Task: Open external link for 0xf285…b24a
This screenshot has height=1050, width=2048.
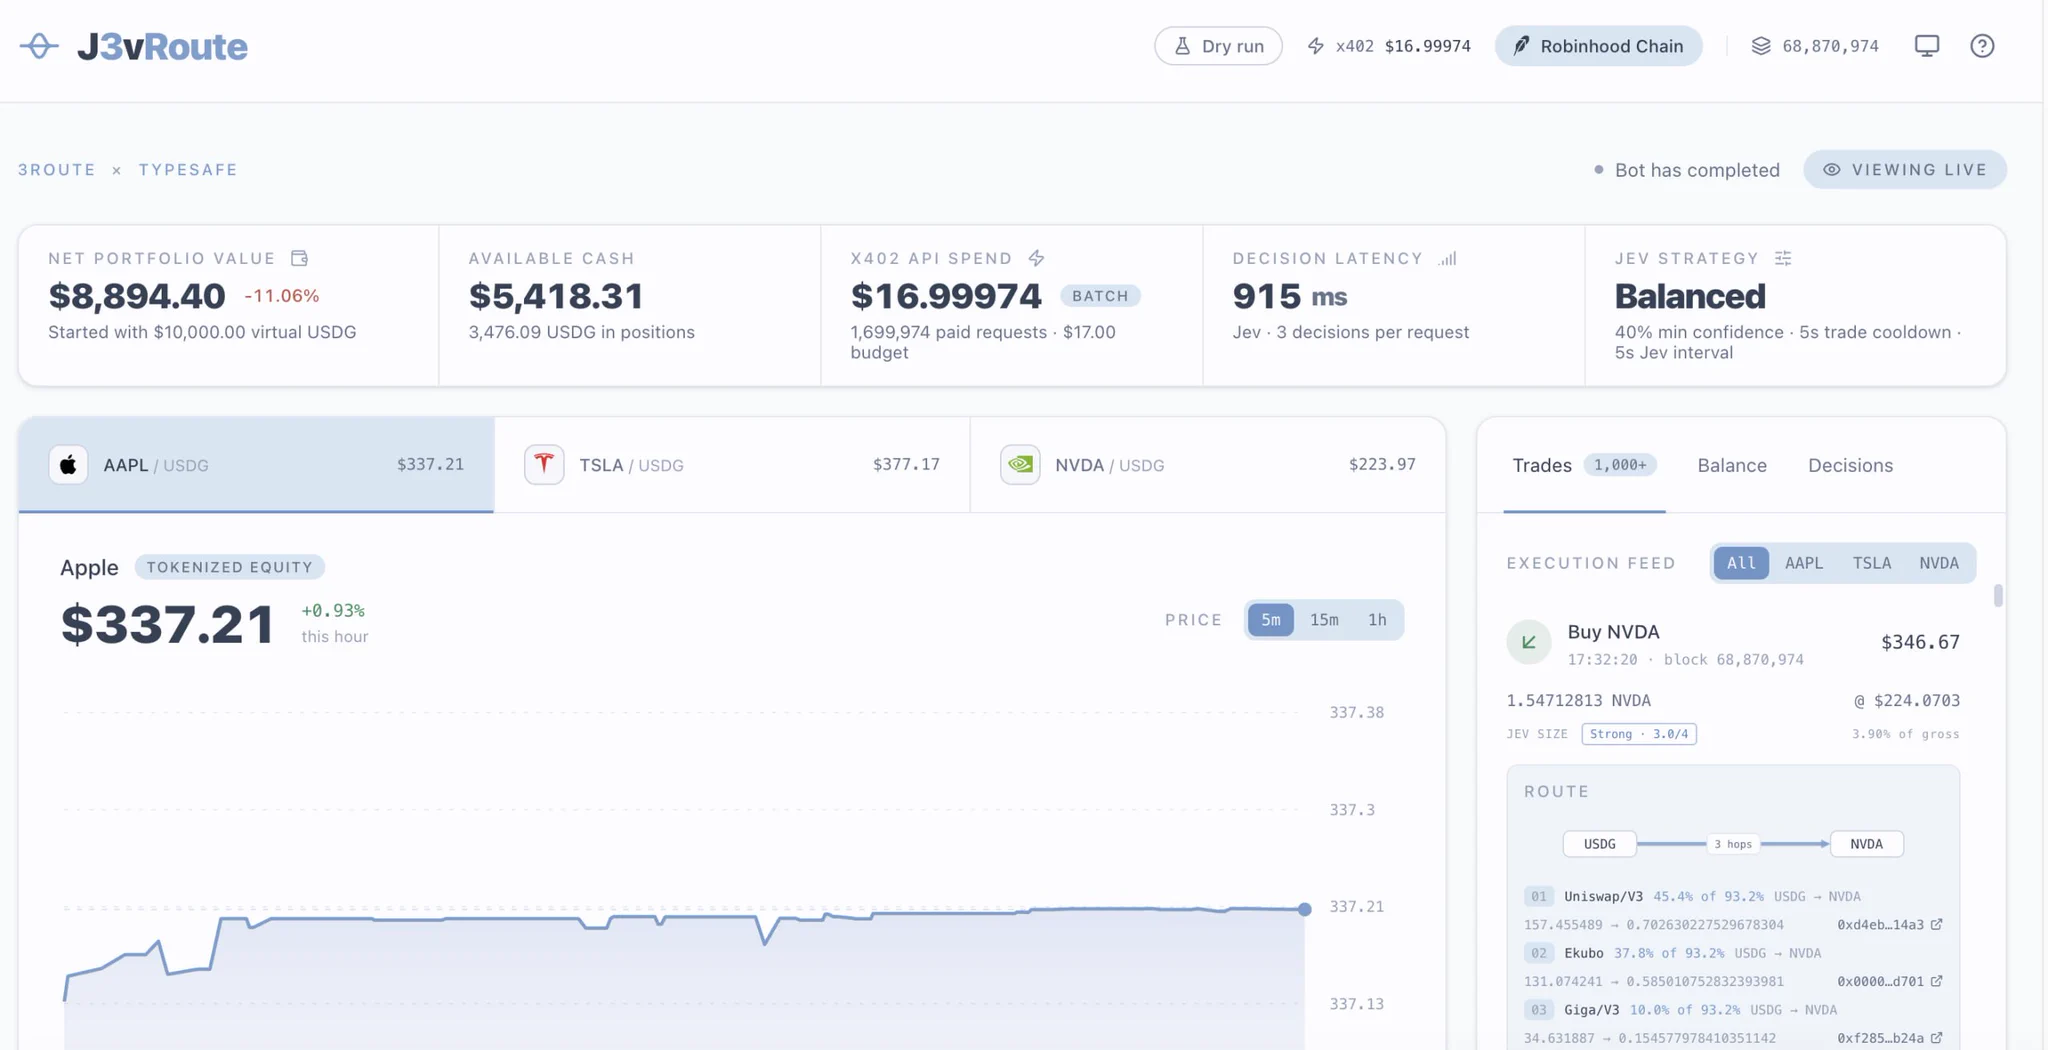Action: point(1937,1038)
